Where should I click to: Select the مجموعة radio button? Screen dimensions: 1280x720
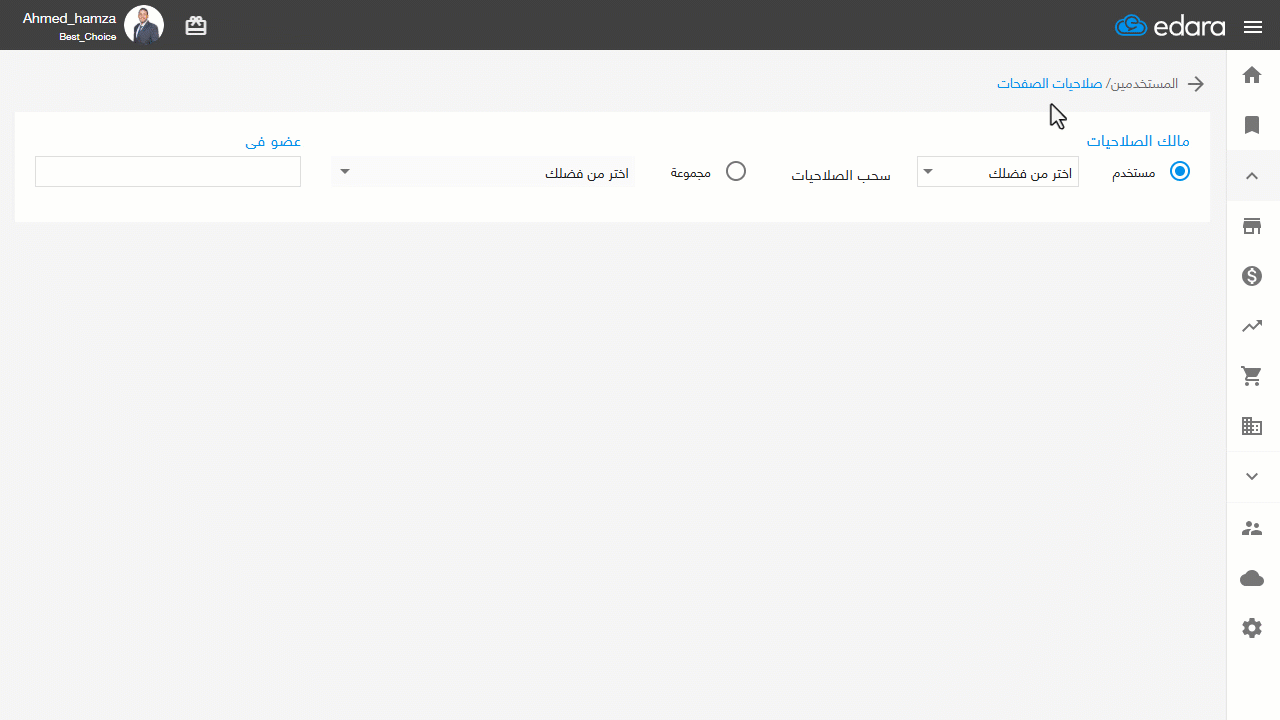[x=736, y=171]
